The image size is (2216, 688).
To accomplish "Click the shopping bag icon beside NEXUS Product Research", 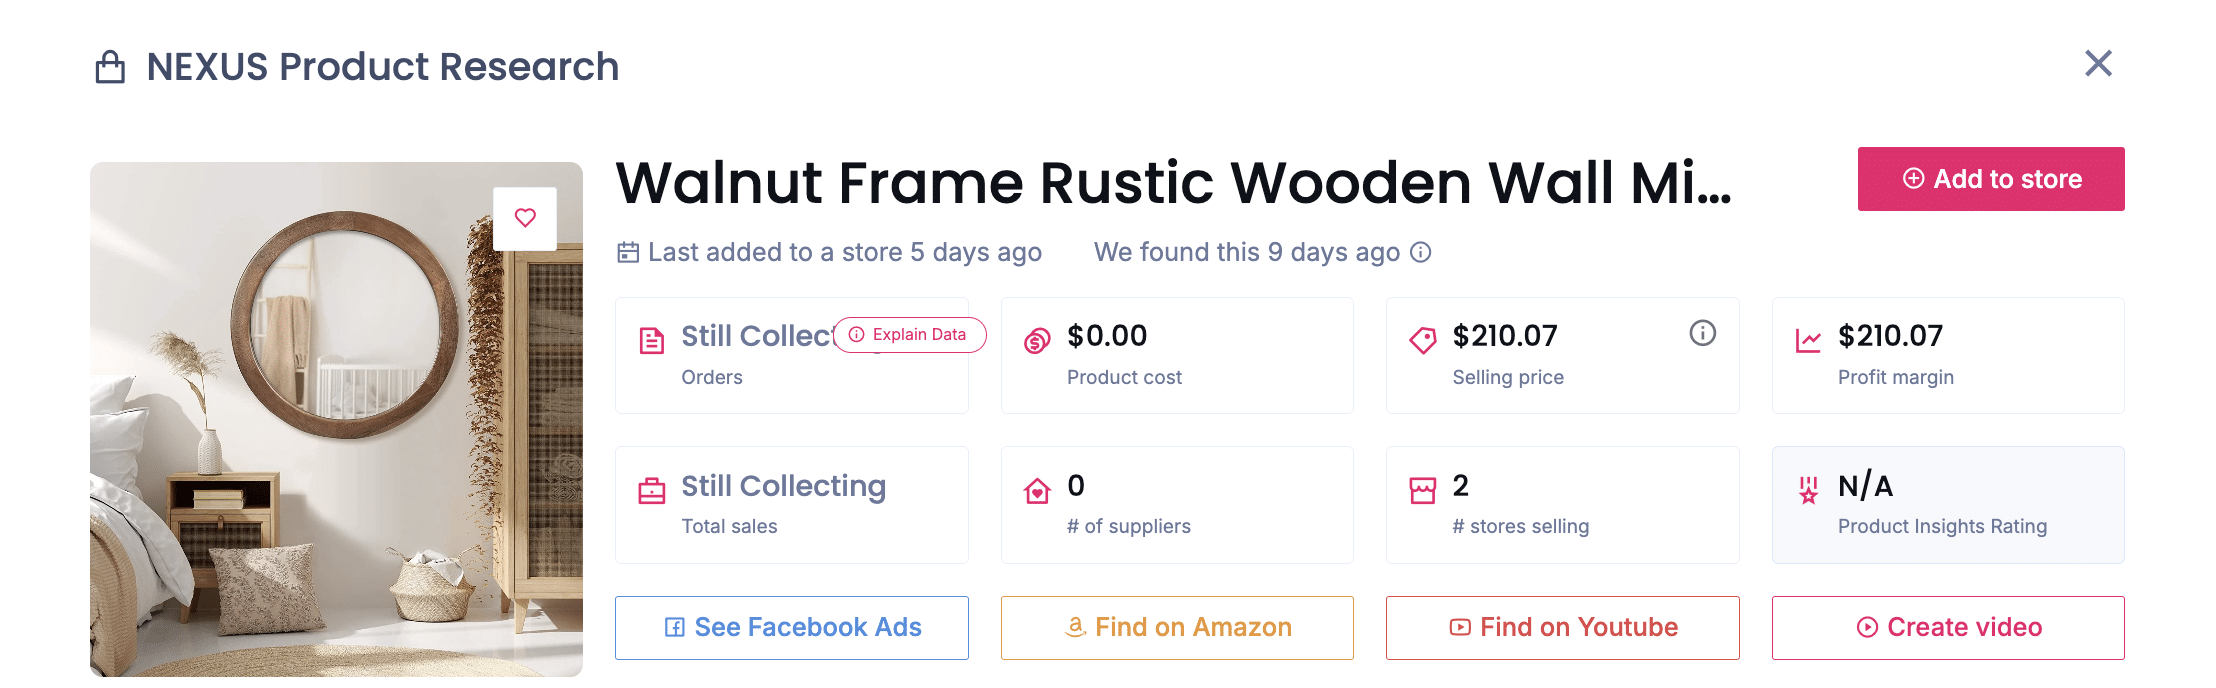I will 113,66.
